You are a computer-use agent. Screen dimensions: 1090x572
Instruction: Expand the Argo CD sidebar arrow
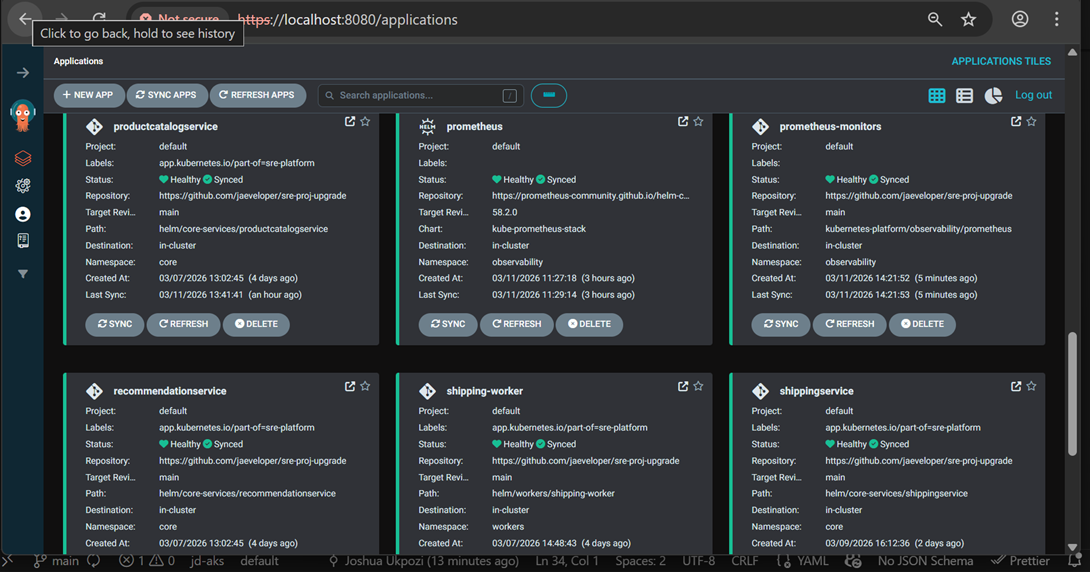(x=23, y=73)
